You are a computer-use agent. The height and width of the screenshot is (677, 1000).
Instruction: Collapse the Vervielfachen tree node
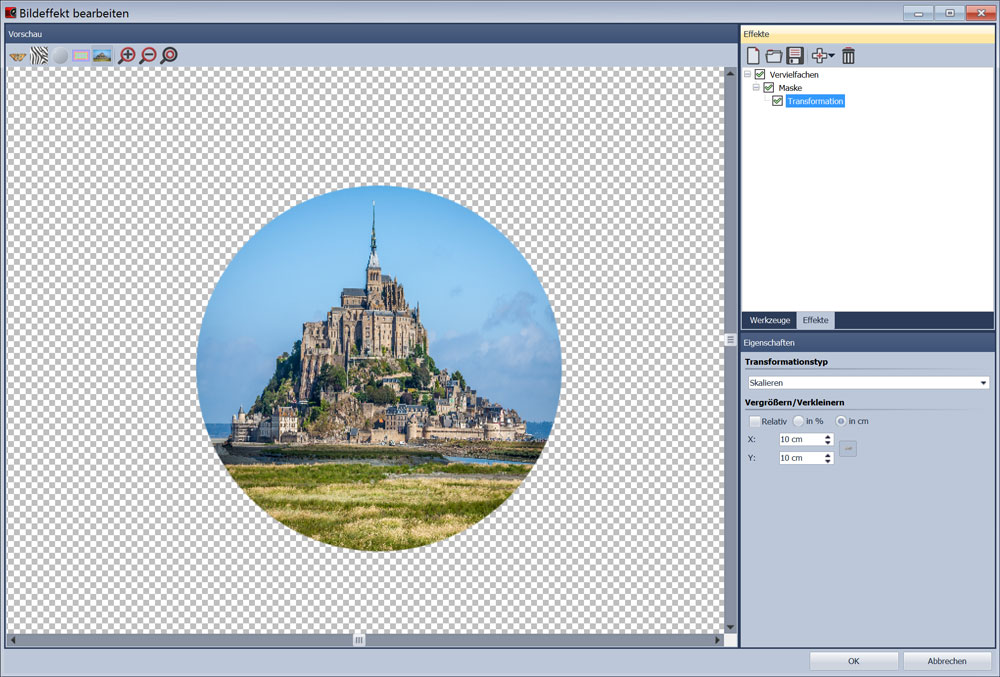747,75
